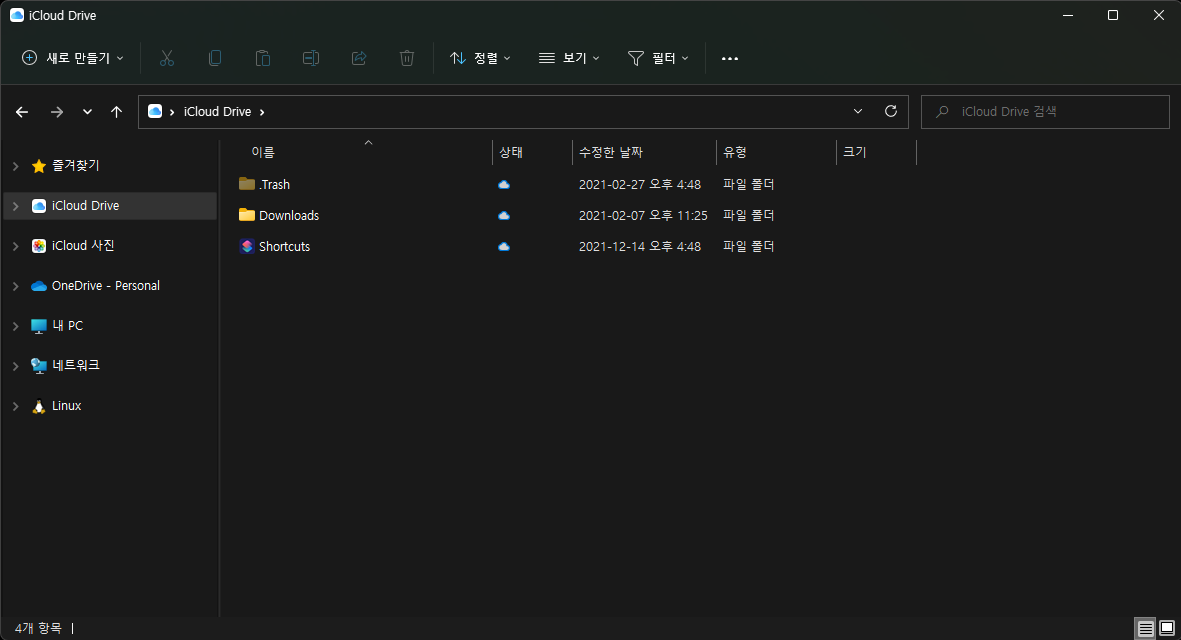Open the 필터 filter menu
This screenshot has height=640, width=1181.
pyautogui.click(x=658, y=58)
